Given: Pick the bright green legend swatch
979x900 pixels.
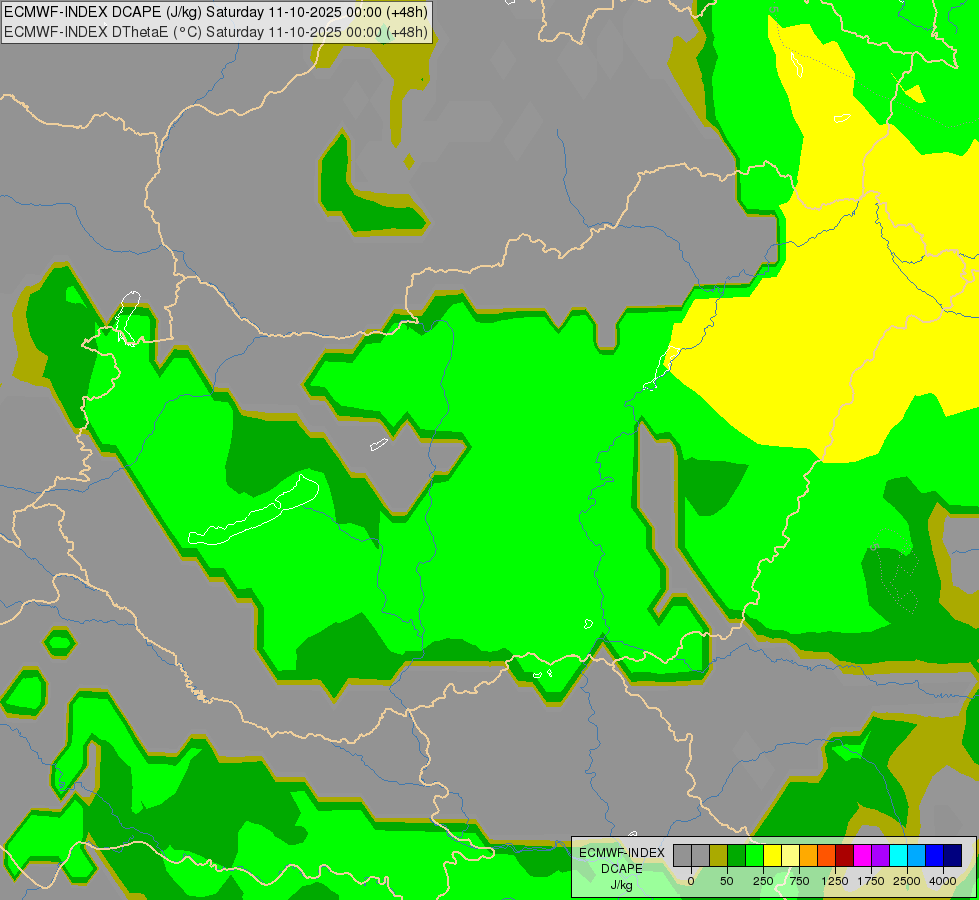Looking at the screenshot, I should (754, 855).
